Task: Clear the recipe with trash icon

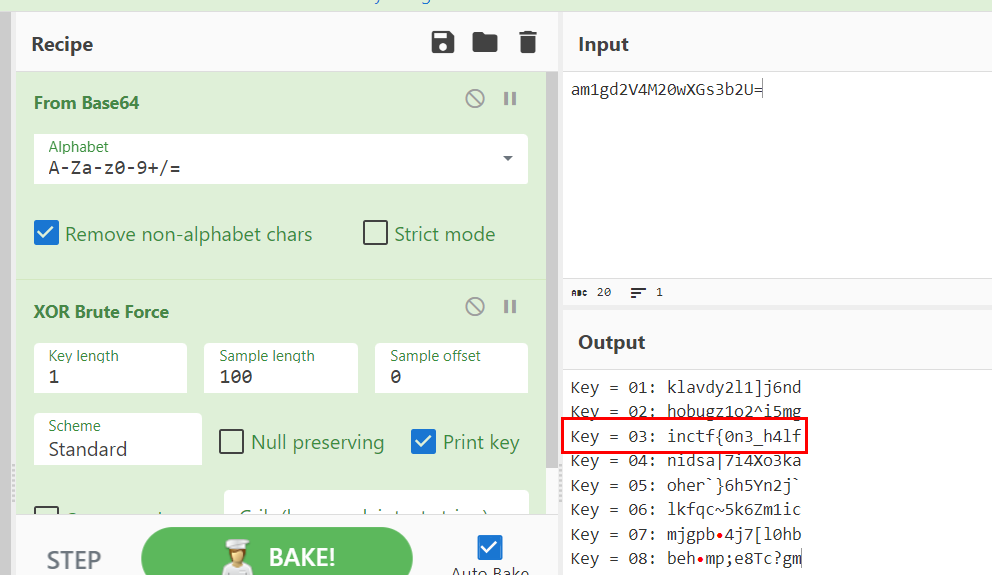Action: tap(528, 42)
